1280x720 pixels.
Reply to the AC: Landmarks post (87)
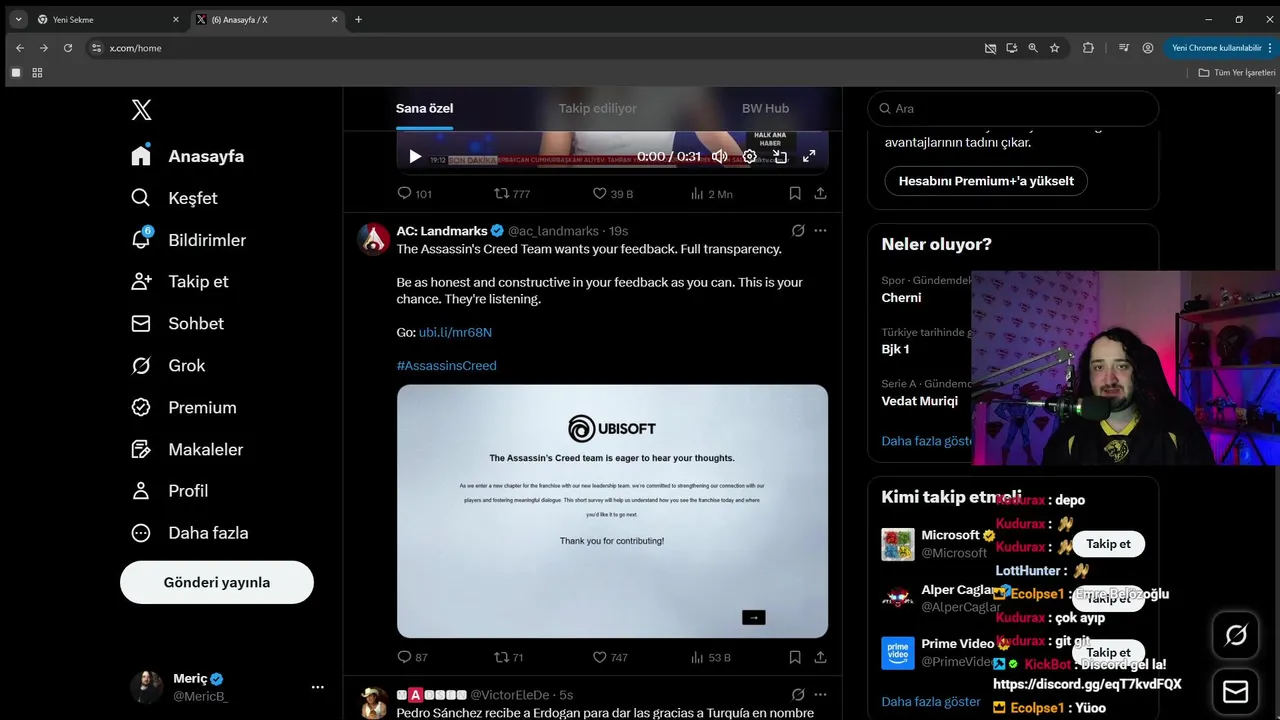[x=413, y=657]
